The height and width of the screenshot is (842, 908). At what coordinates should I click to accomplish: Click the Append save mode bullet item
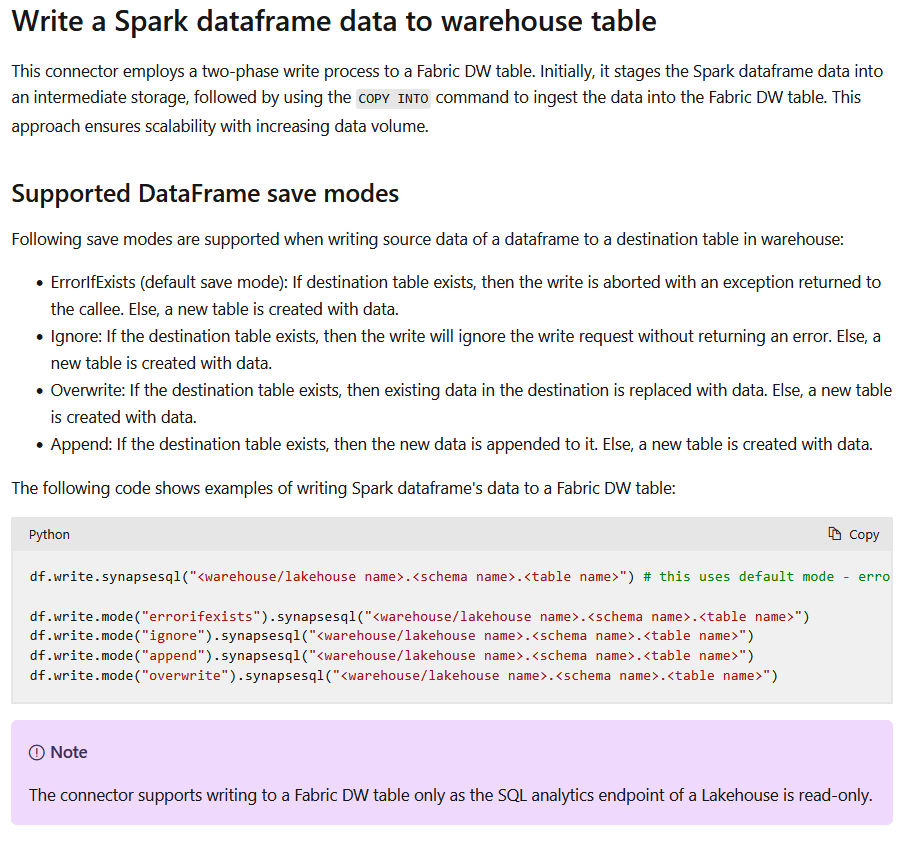(x=461, y=444)
